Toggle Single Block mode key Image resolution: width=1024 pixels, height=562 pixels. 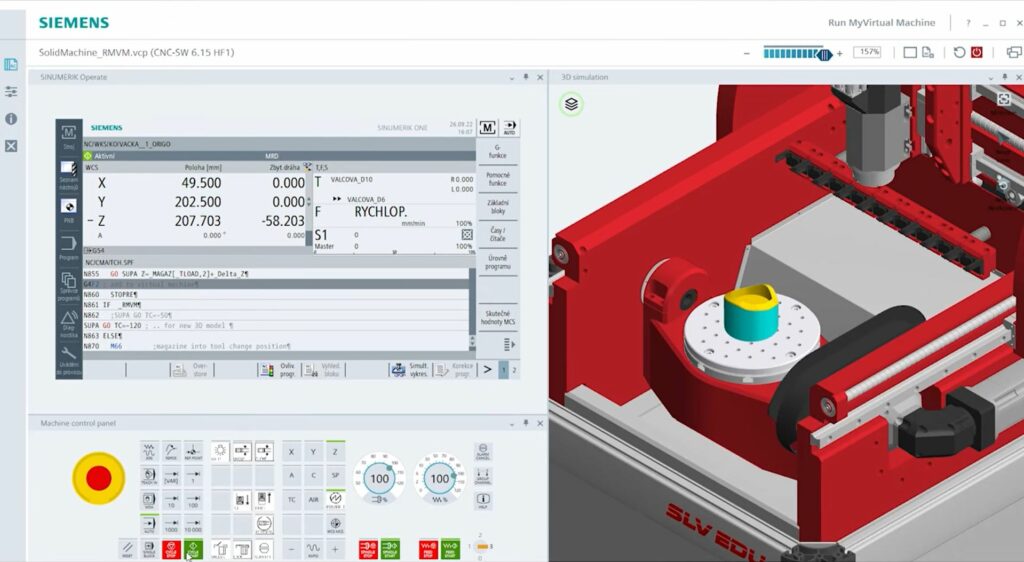pos(150,550)
